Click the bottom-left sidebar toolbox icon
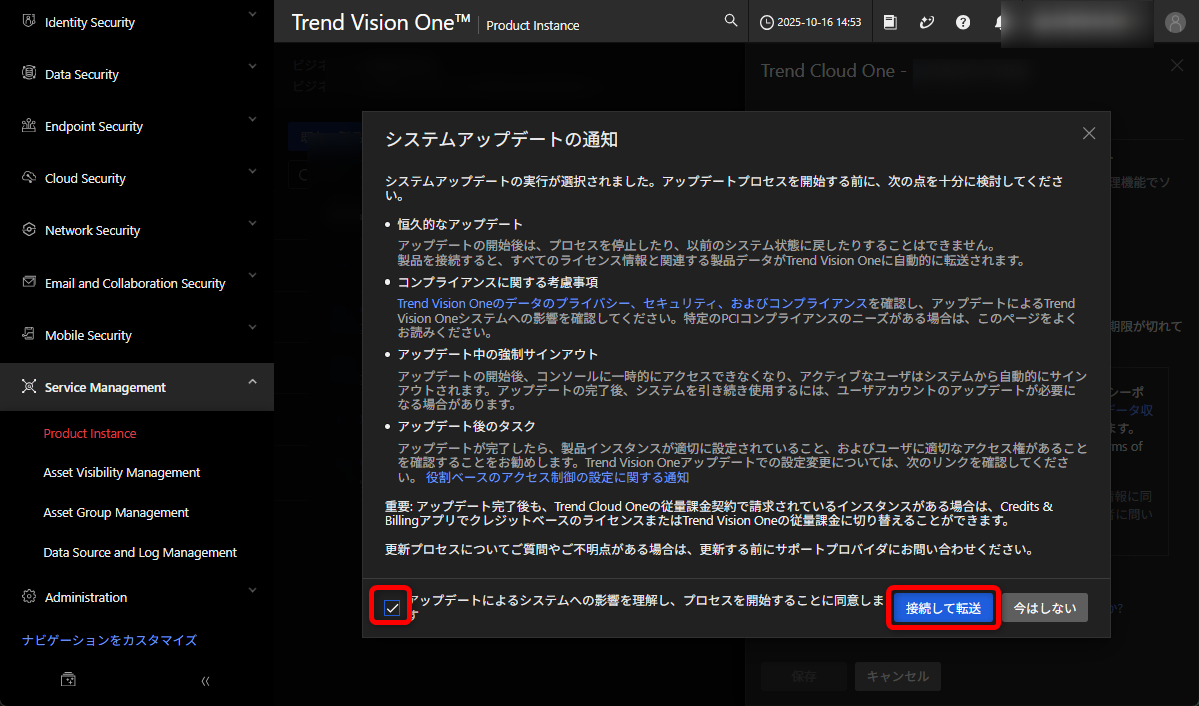Viewport: 1199px width, 706px height. point(68,679)
